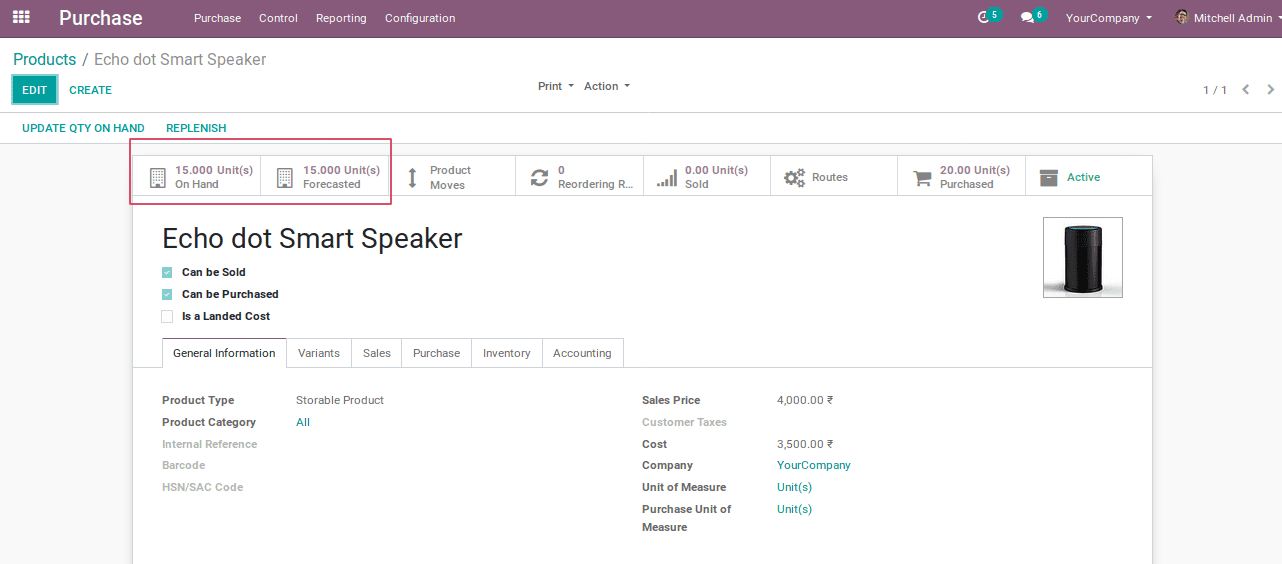Click the Purchased shopping cart icon
The image size is (1282, 564).
[922, 178]
